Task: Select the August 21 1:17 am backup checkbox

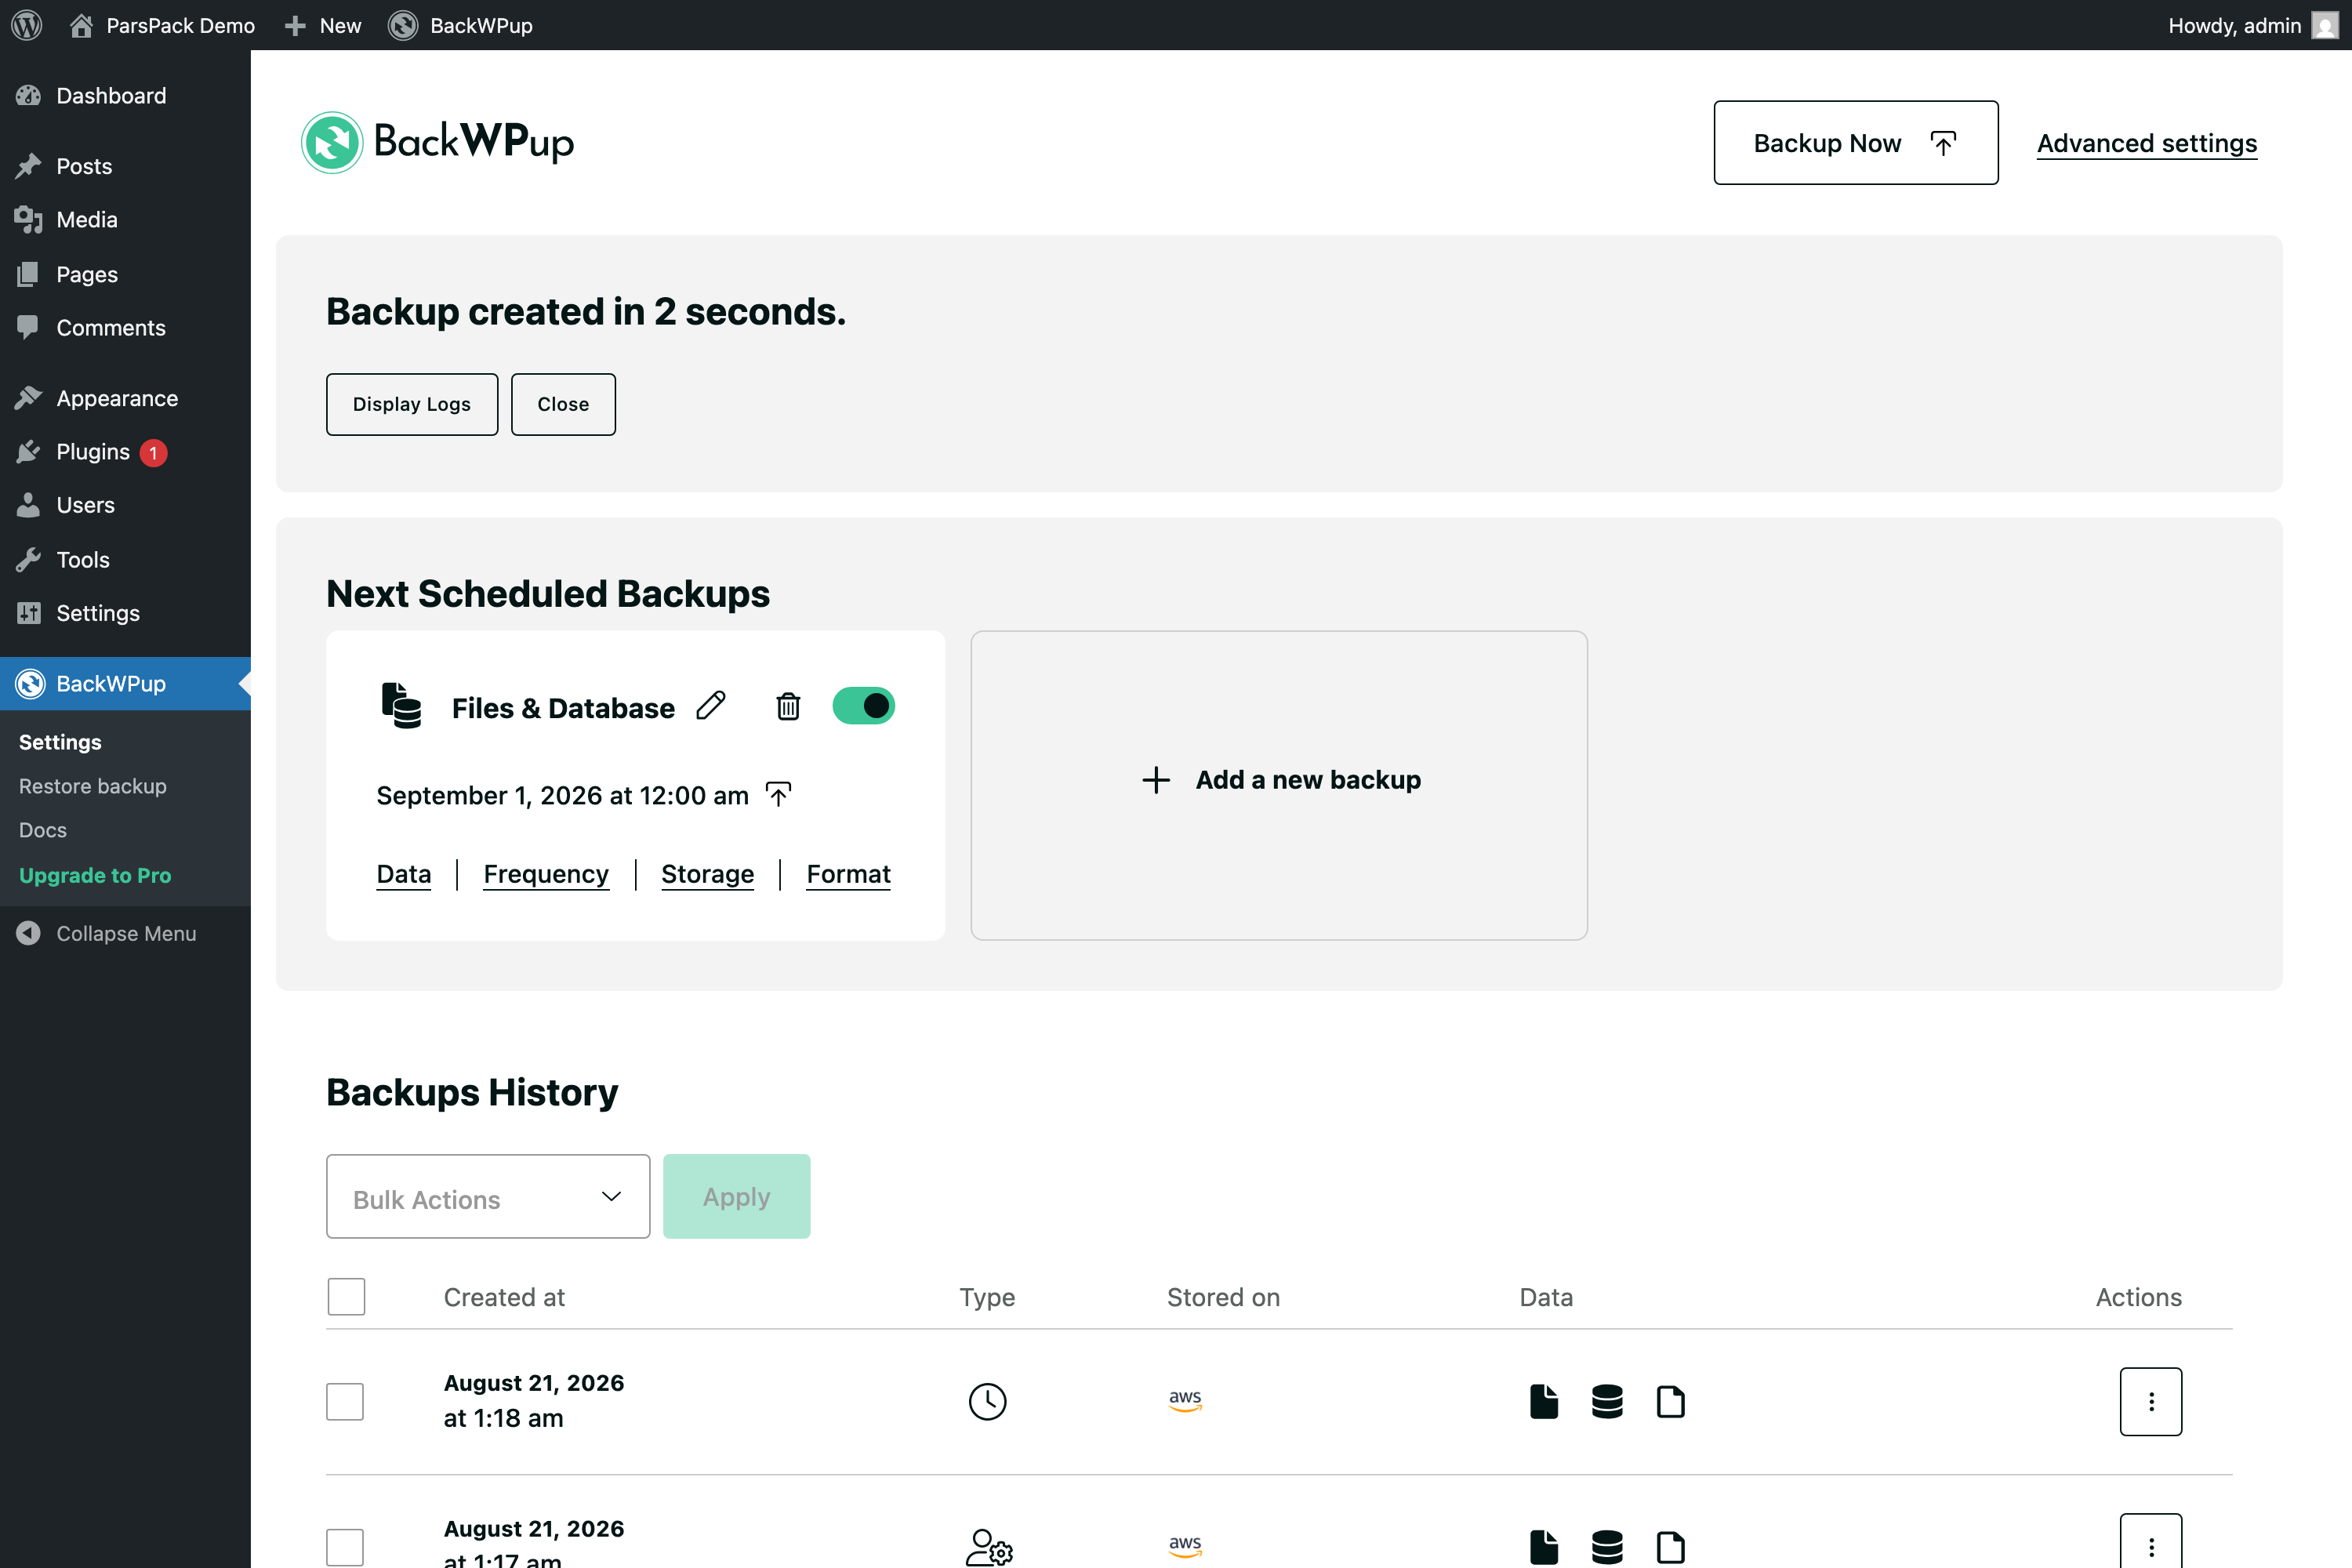Action: [x=345, y=1547]
